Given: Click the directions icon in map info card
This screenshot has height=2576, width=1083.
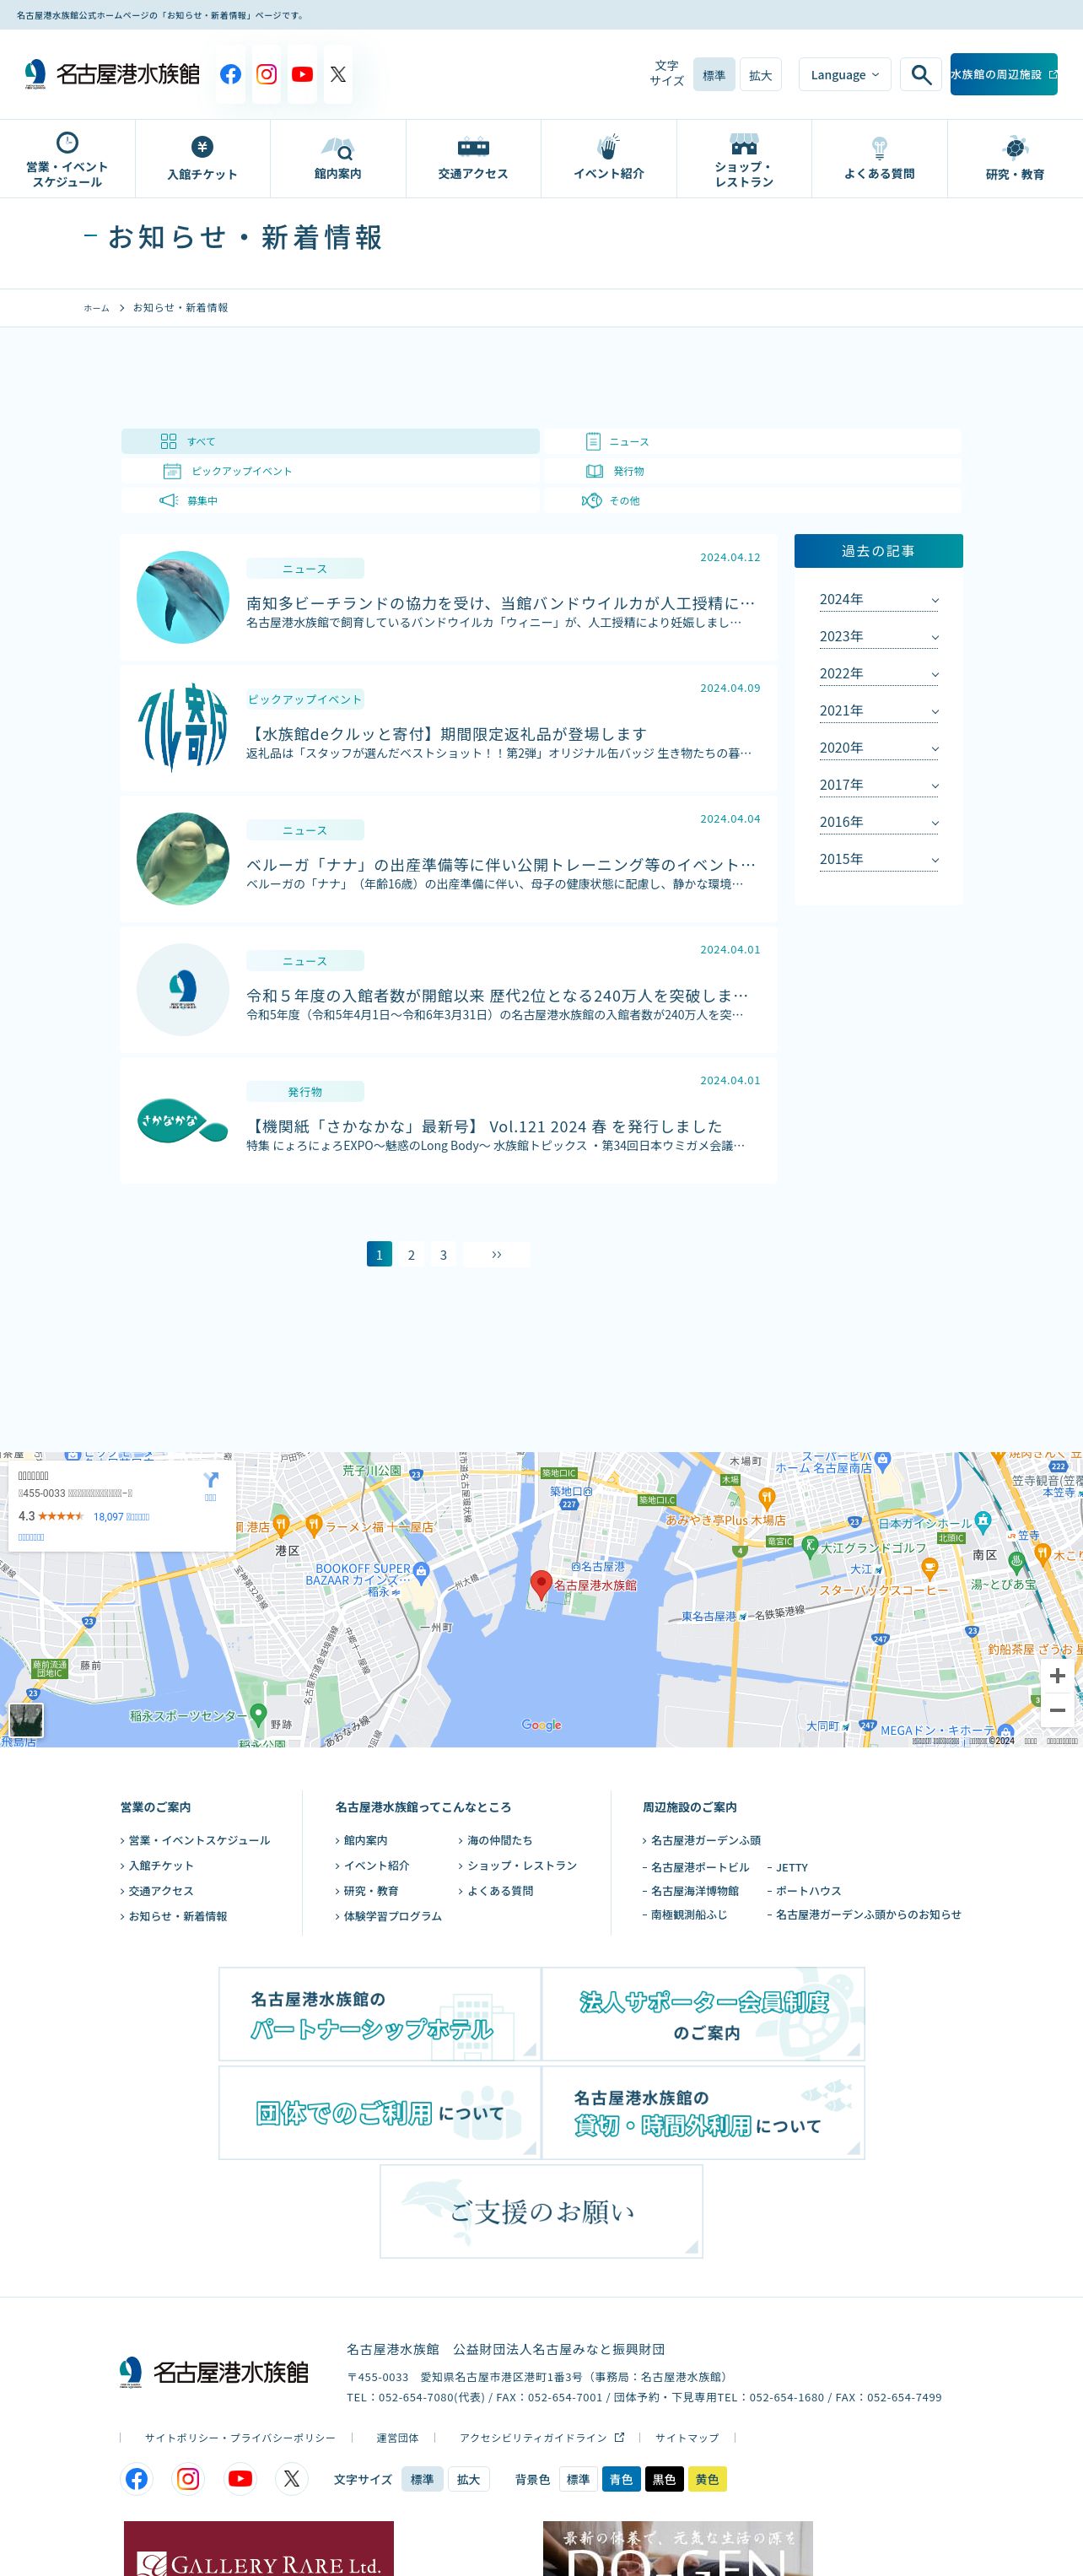Looking at the screenshot, I should click(x=210, y=1479).
